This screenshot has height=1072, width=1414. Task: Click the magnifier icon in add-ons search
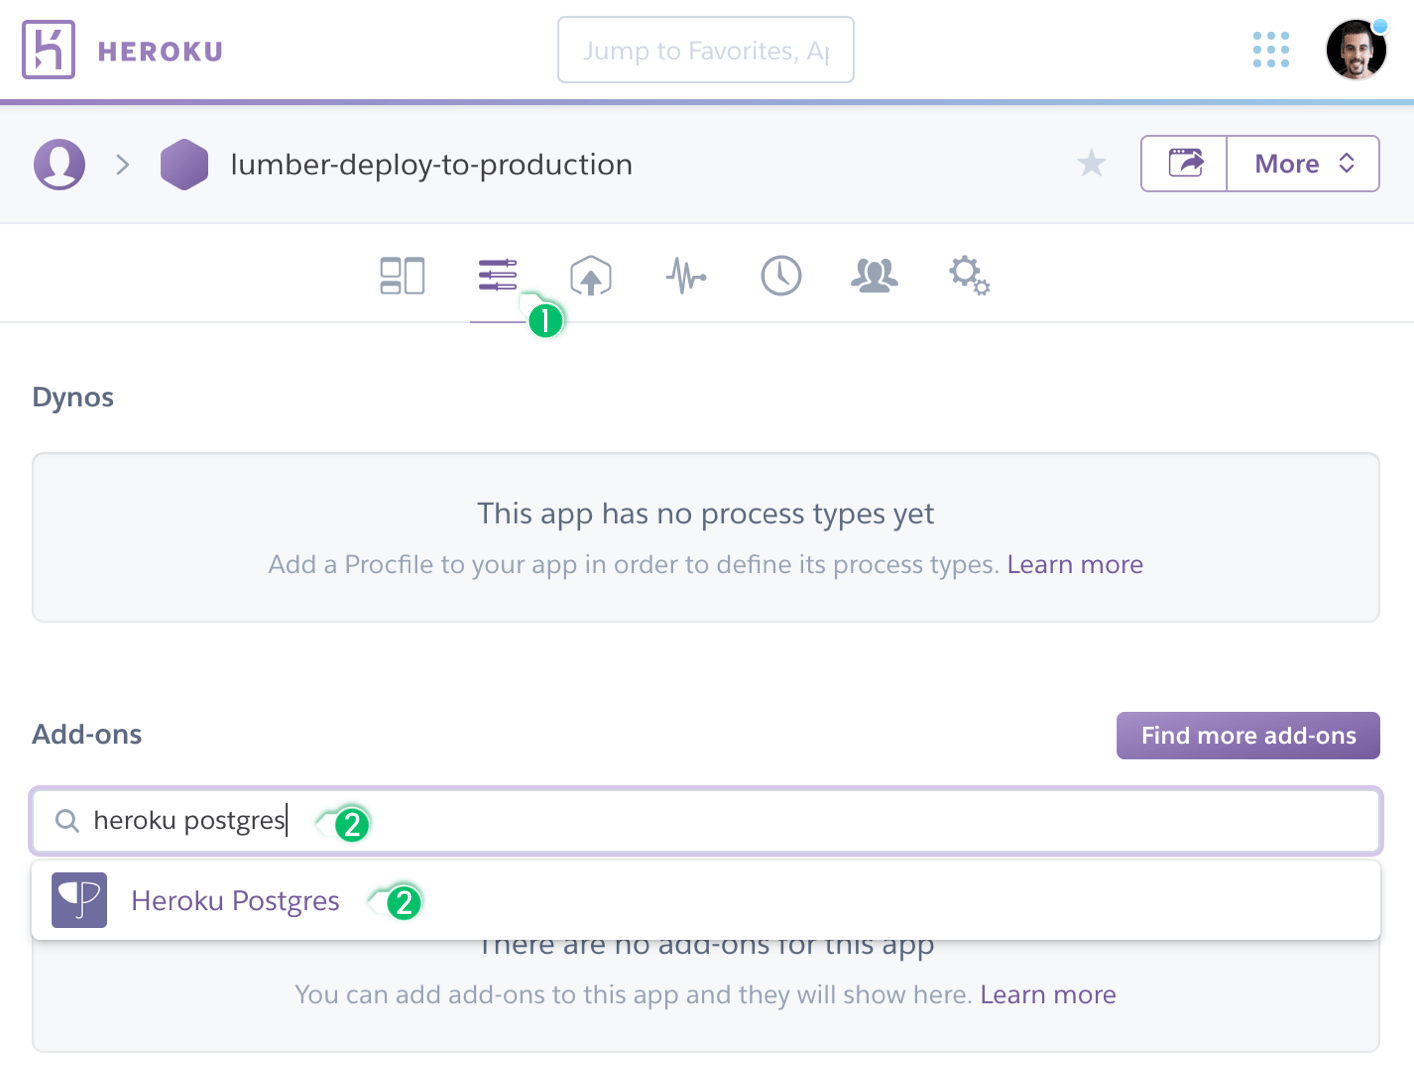tap(67, 821)
